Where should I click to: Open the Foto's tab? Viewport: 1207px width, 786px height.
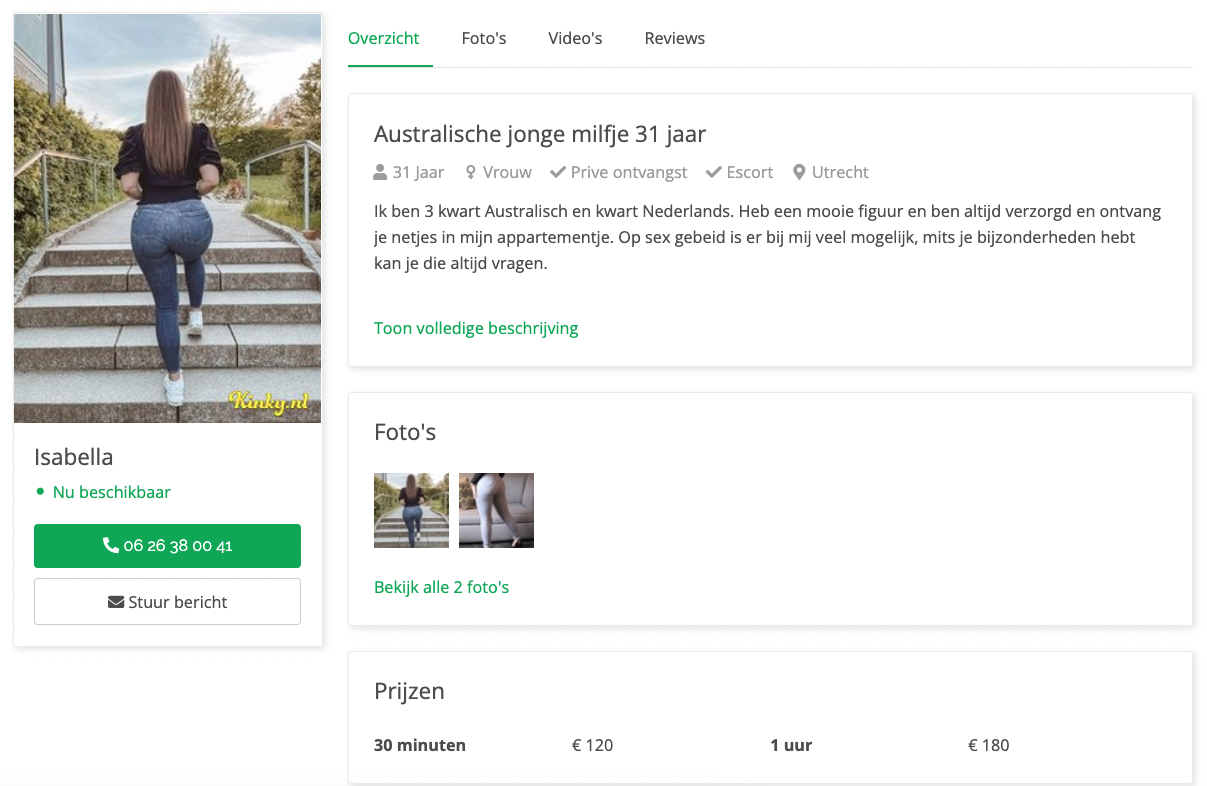click(484, 39)
